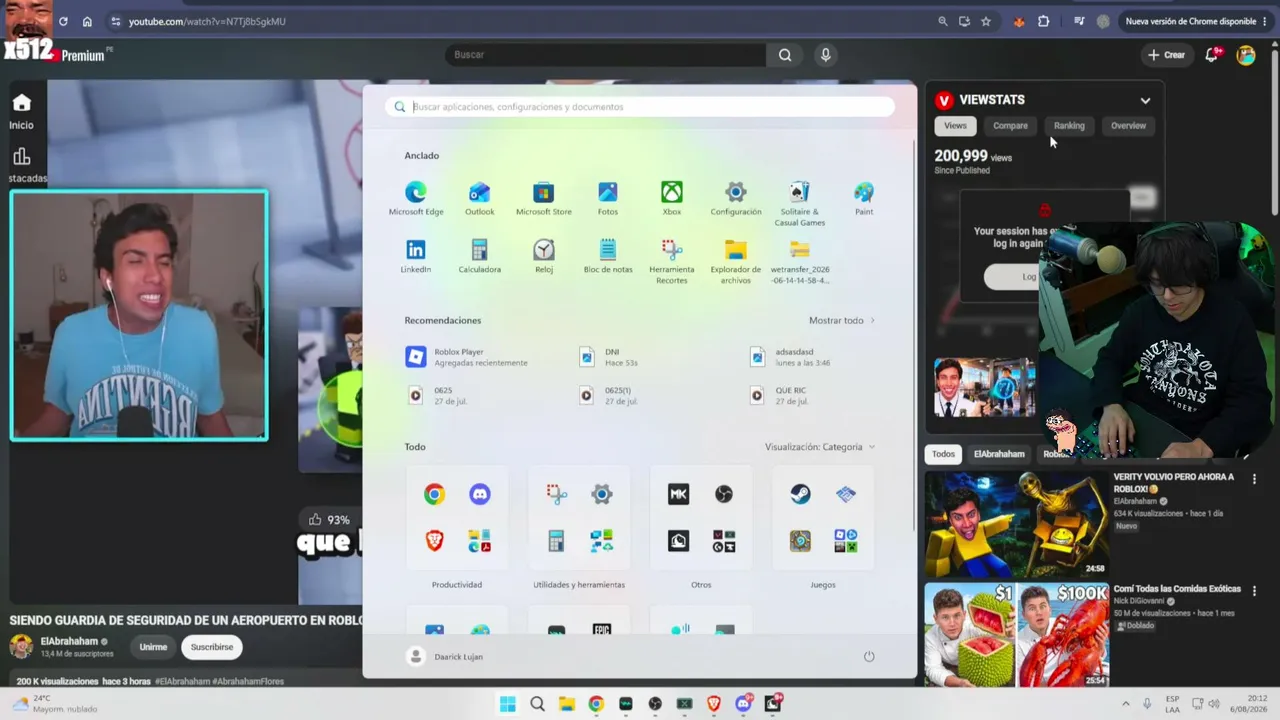Open options menu for Comidas Exóticas video
Image resolution: width=1280 pixels, height=720 pixels.
1254,591
